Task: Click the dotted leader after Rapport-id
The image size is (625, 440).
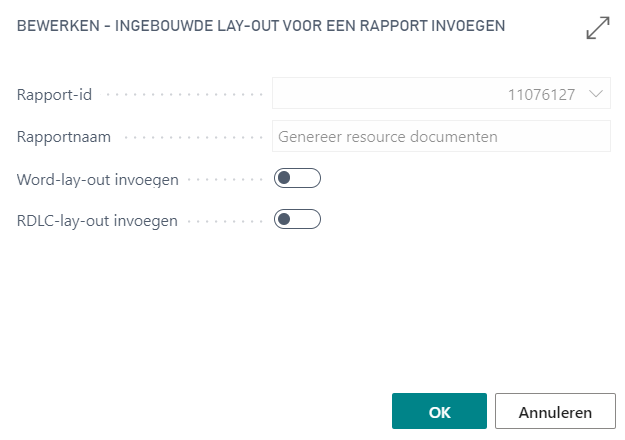Action: pyautogui.click(x=180, y=95)
